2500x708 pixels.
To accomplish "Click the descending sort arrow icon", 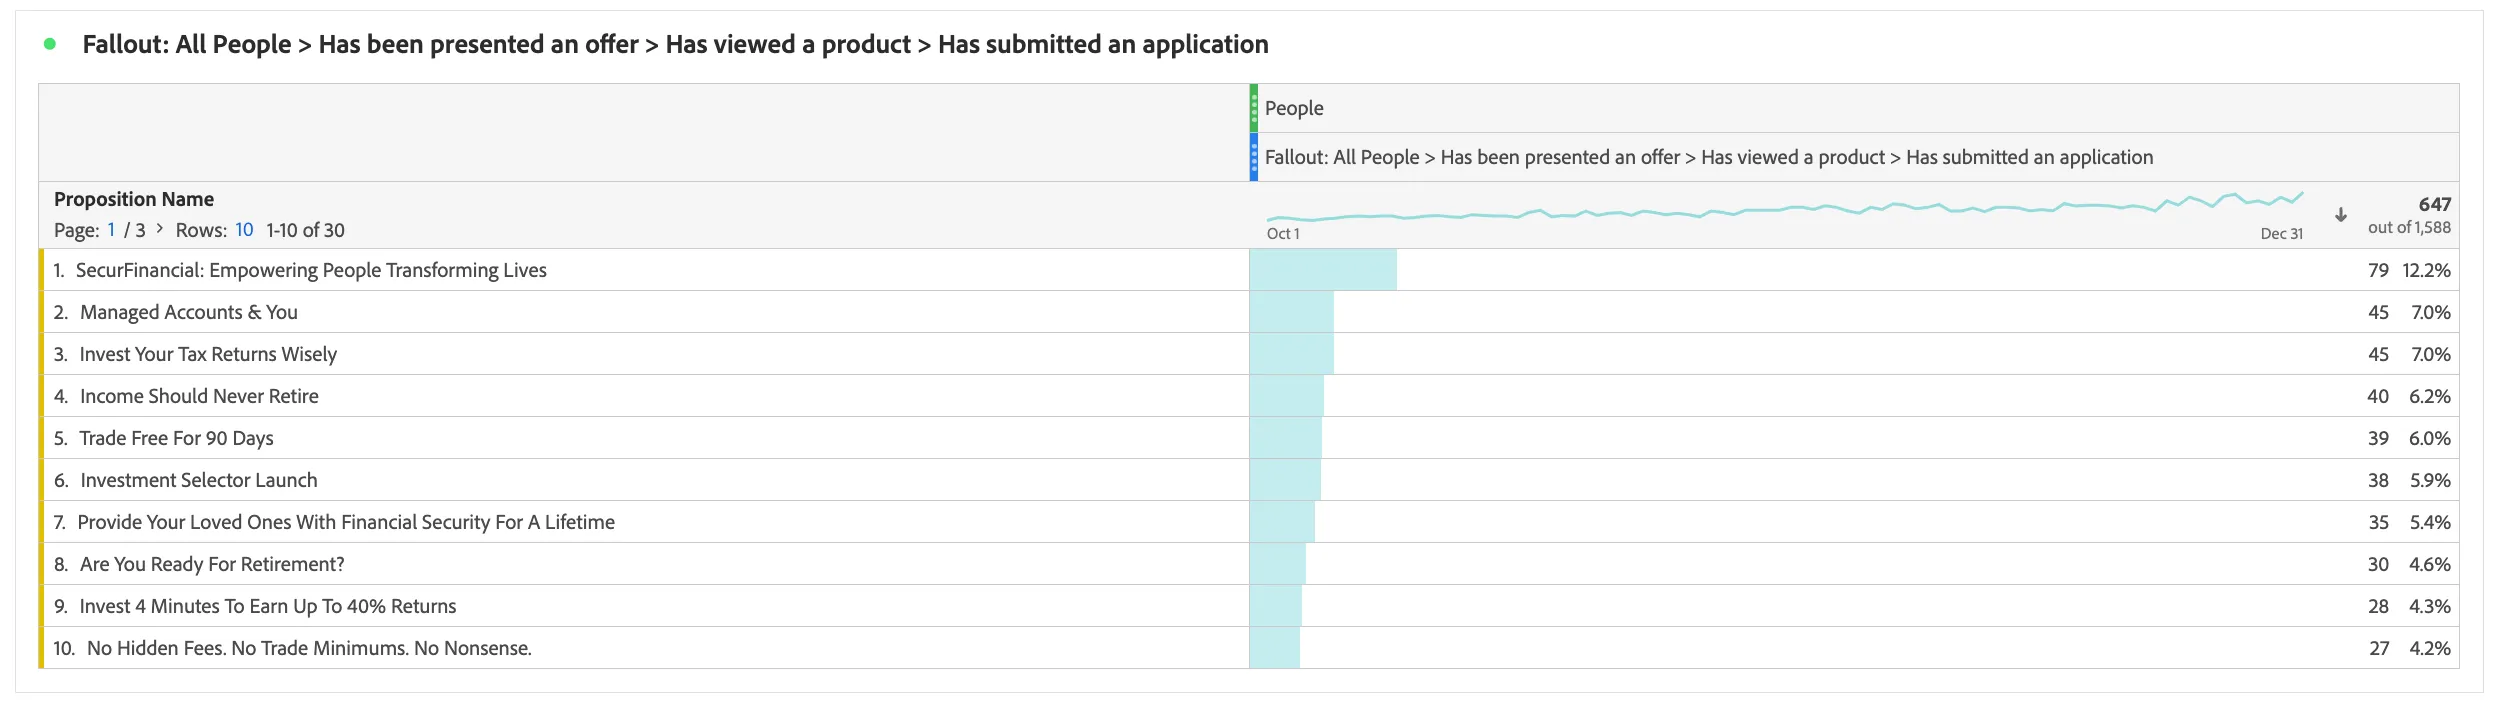I will coord(2340,215).
